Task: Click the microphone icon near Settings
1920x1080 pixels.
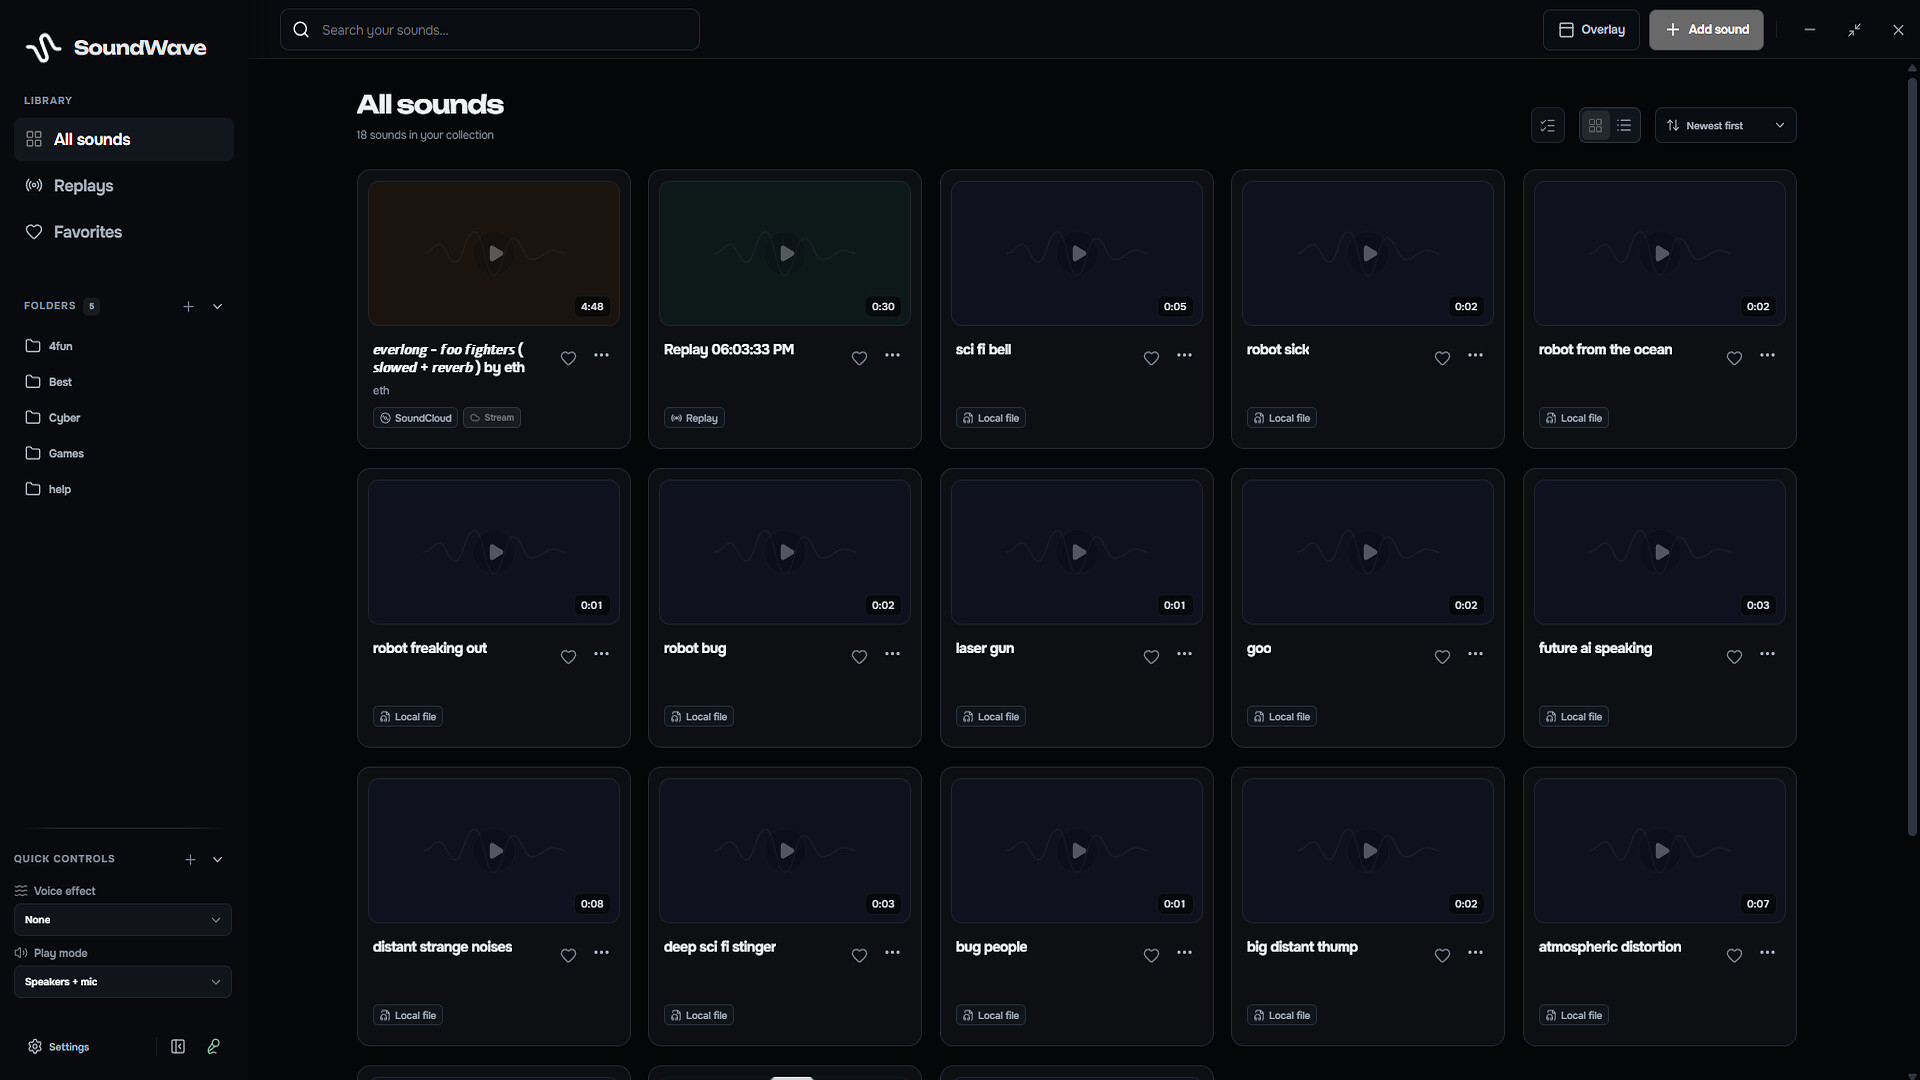Action: (x=213, y=1047)
